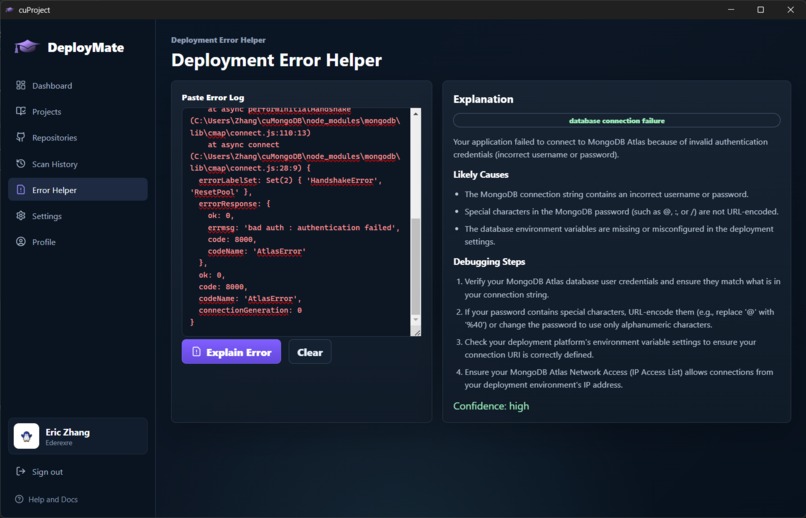Click the document icon inside the Explain Error button
Screen dimensions: 806x518
pos(196,352)
